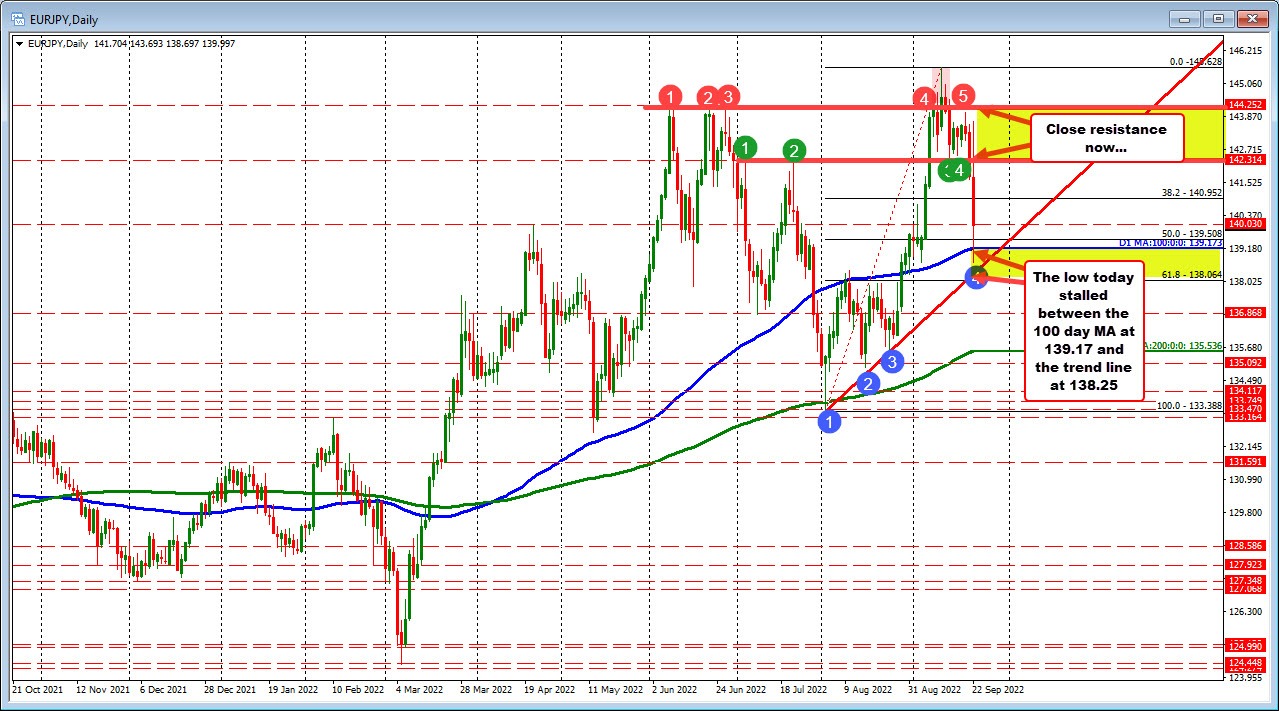Click the red price label 124.990

point(1243,645)
